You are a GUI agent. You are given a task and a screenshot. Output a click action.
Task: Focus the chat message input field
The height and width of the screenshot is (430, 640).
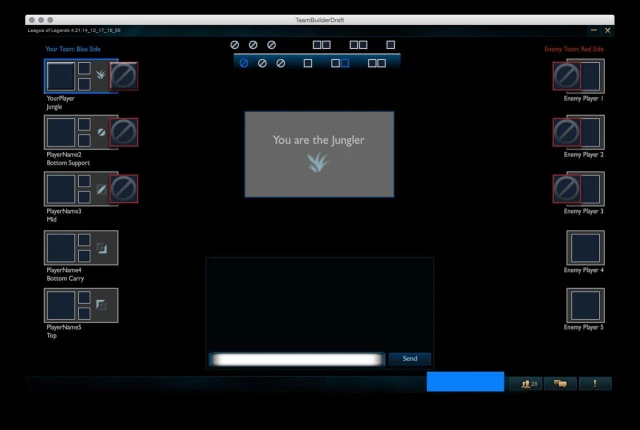pyautogui.click(x=298, y=359)
